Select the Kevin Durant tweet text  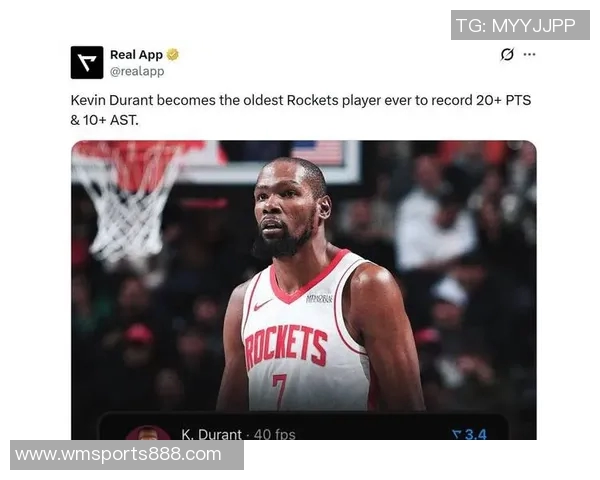[x=301, y=110]
